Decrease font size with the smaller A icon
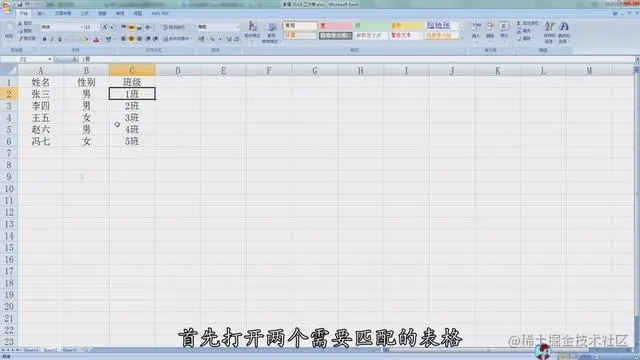This screenshot has width=640, height=360. click(112, 27)
